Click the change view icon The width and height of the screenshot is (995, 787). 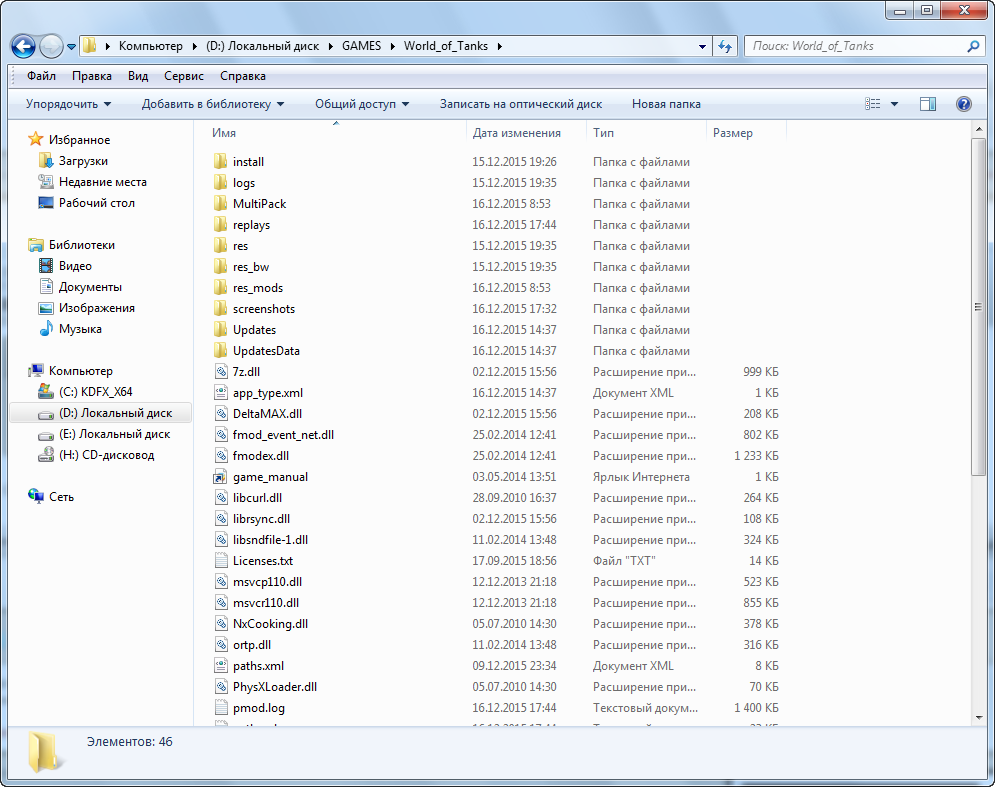pyautogui.click(x=873, y=104)
